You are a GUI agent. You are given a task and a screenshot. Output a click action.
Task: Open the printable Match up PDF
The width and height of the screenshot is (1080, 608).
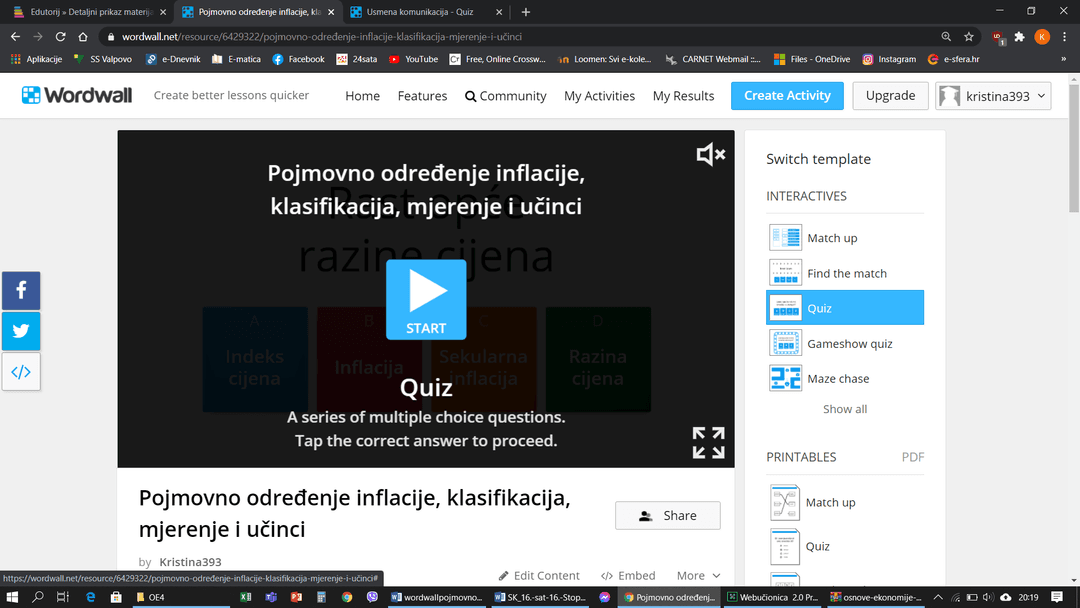coord(830,502)
